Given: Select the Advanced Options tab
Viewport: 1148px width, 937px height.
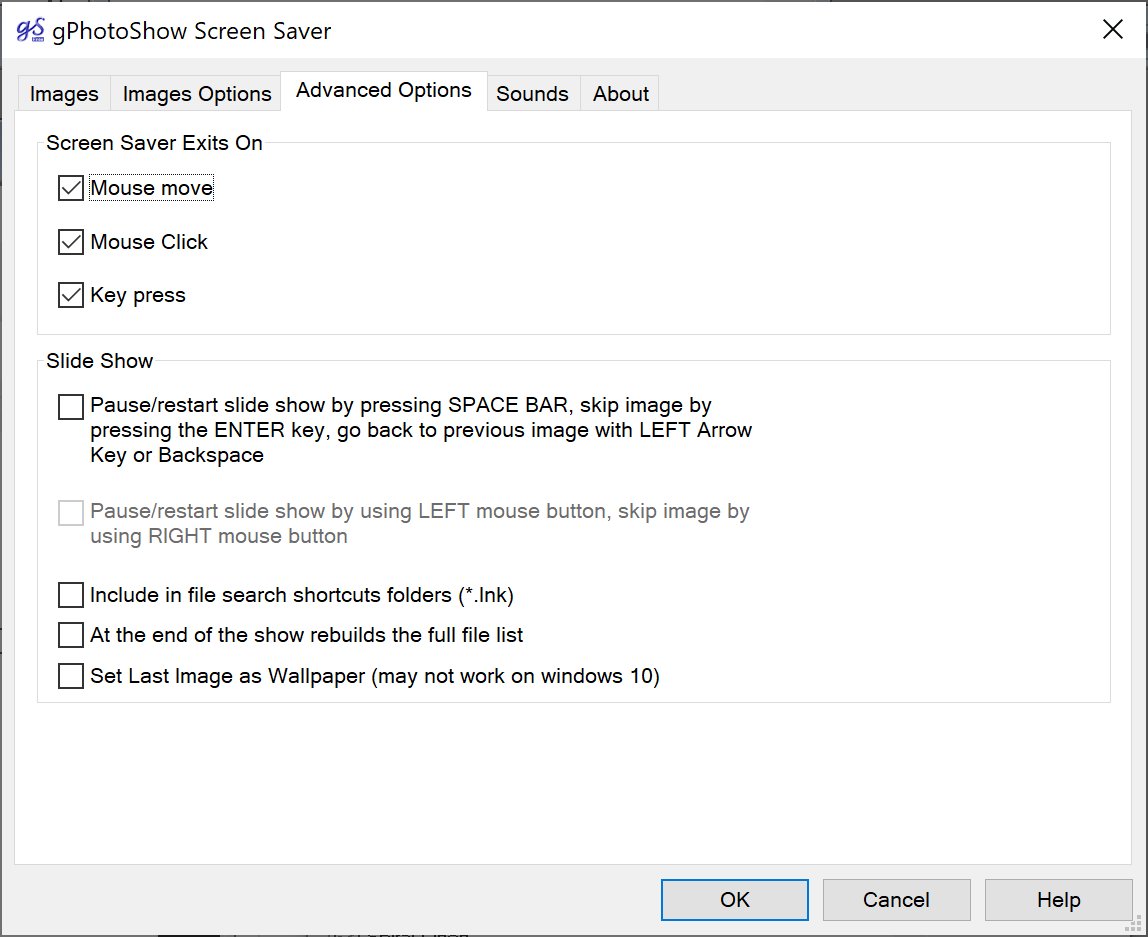Looking at the screenshot, I should 384,91.
